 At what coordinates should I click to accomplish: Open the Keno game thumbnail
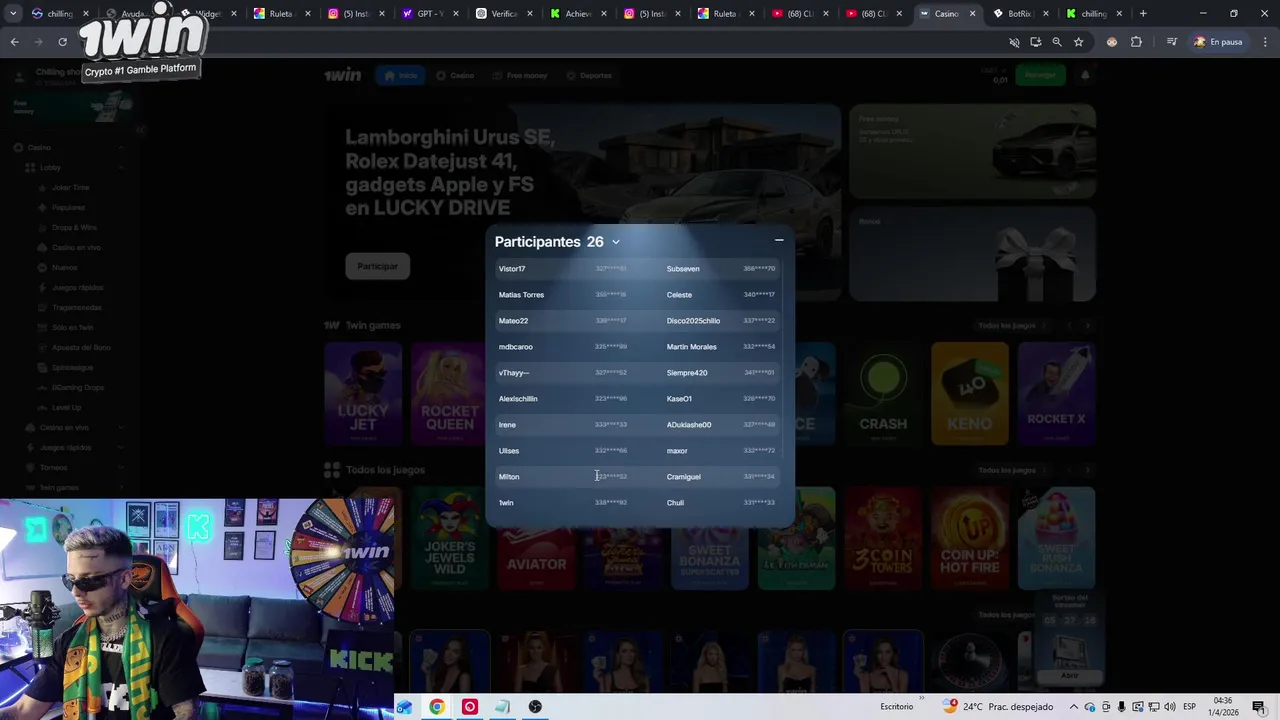[970, 394]
